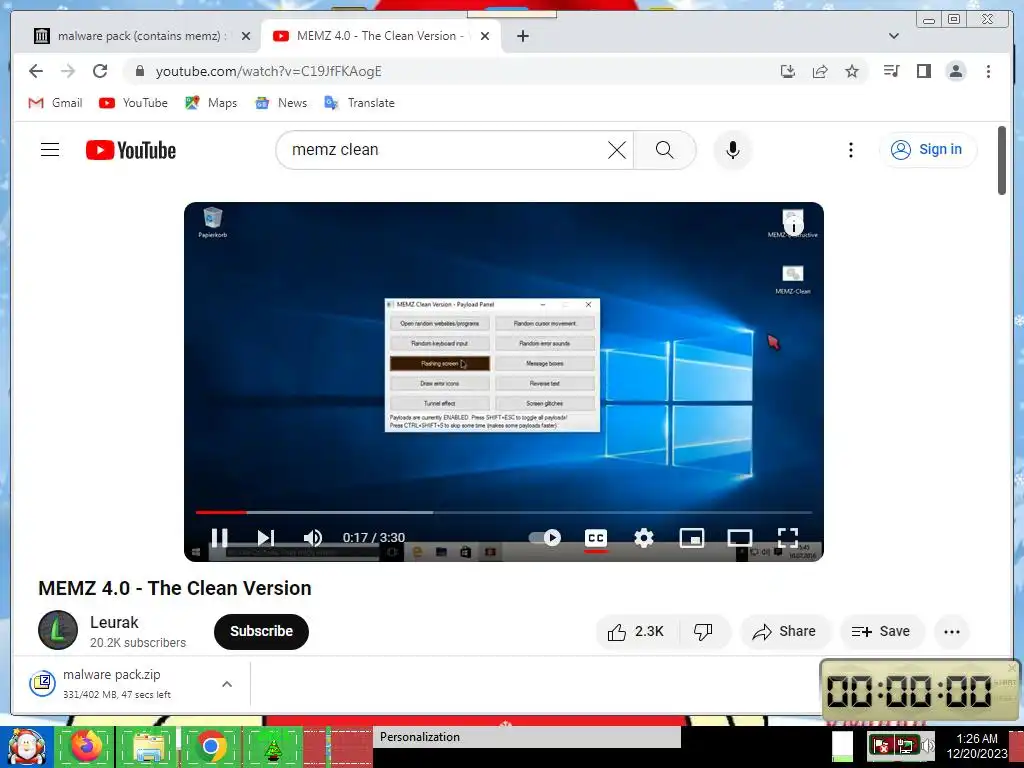The image size is (1024, 768).
Task: Expand malware pack.zip download options
Action: [x=227, y=684]
